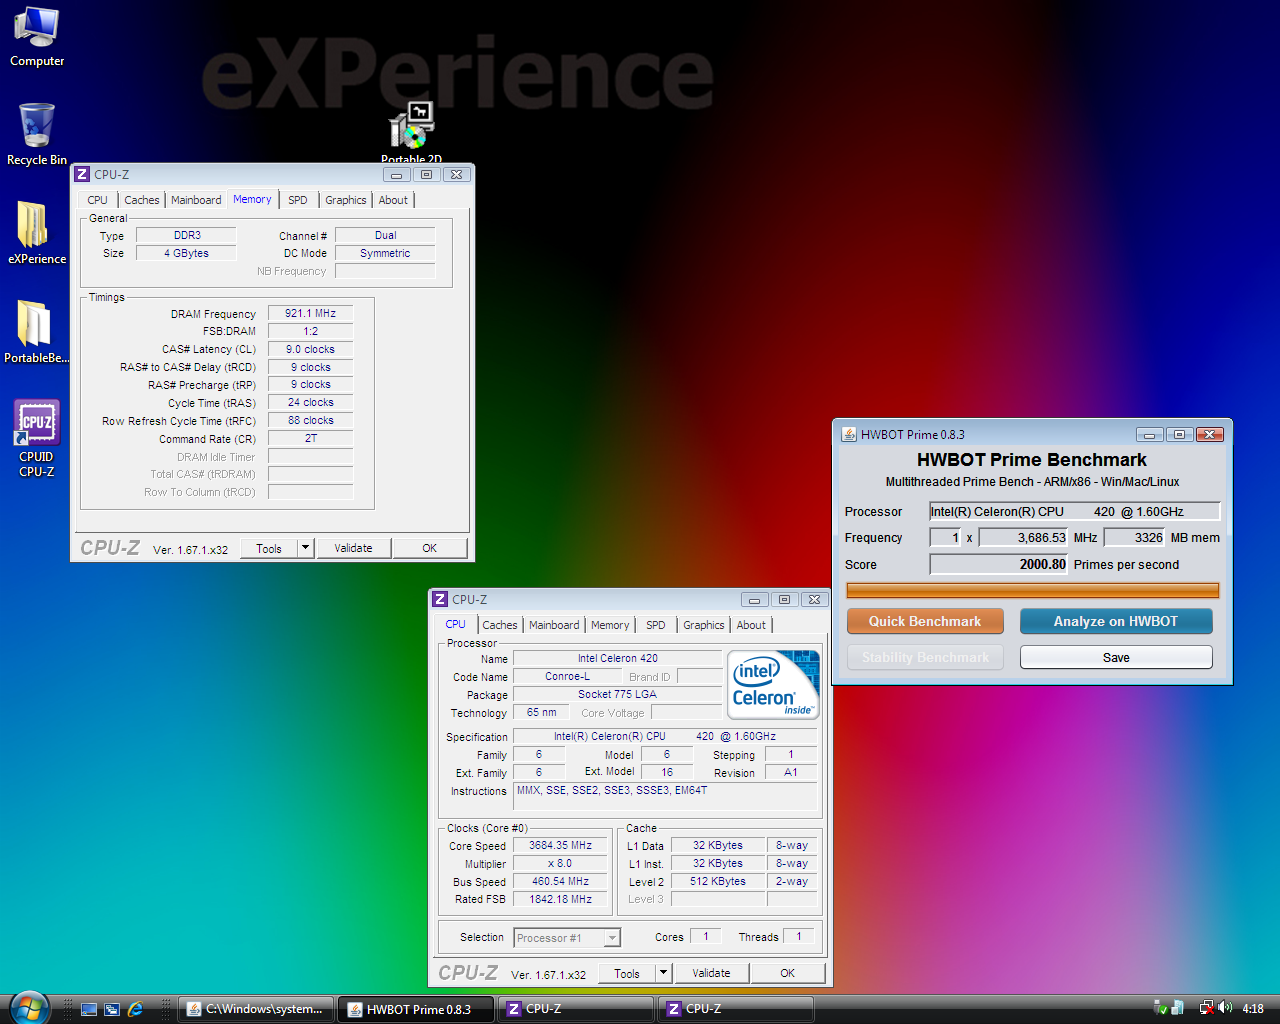Image resolution: width=1280 pixels, height=1024 pixels.
Task: Click the DRAM Frequency value 921.1 MHz
Action: [310, 313]
